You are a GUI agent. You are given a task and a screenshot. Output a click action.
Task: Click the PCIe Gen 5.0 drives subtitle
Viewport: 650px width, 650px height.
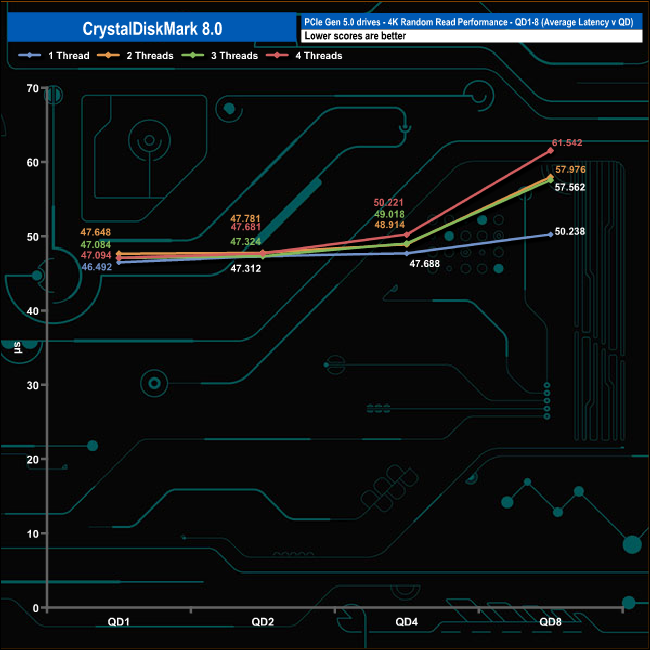click(468, 22)
